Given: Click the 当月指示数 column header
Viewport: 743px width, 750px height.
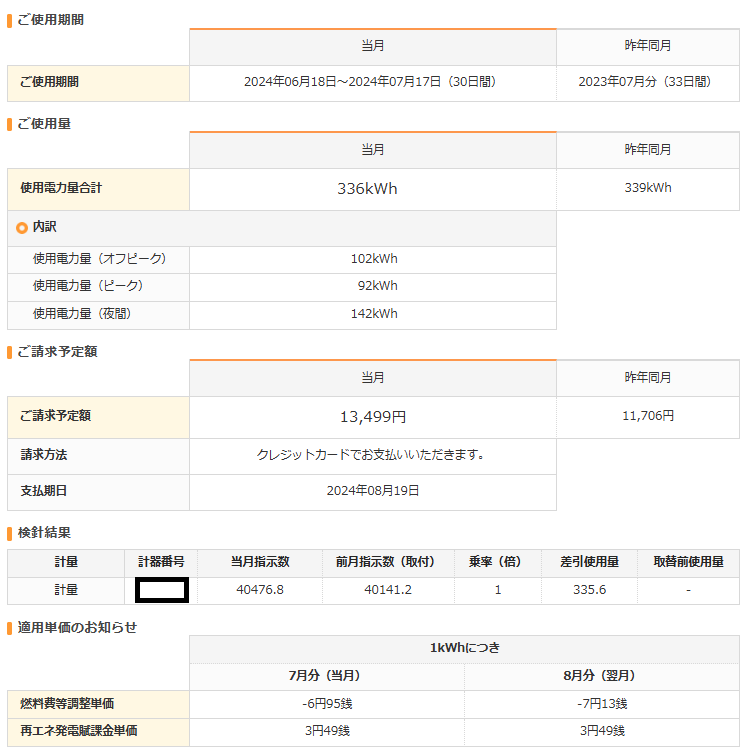Looking at the screenshot, I should tap(260, 562).
